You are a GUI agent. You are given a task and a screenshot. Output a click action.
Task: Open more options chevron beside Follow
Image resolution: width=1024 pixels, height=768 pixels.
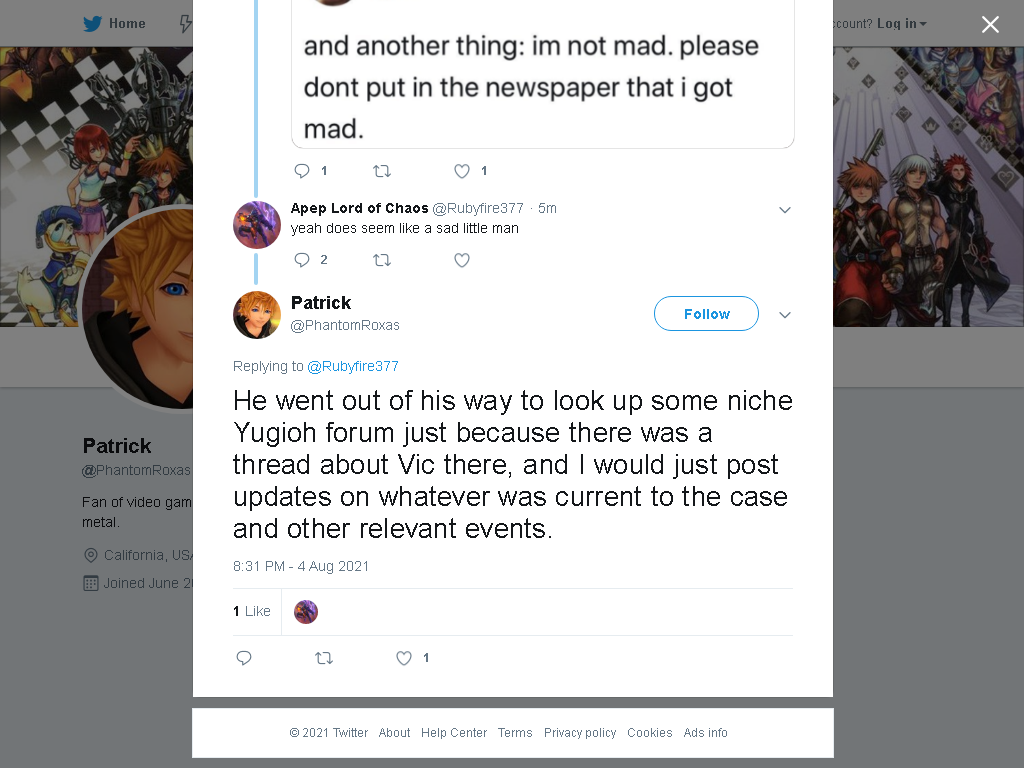pyautogui.click(x=785, y=315)
